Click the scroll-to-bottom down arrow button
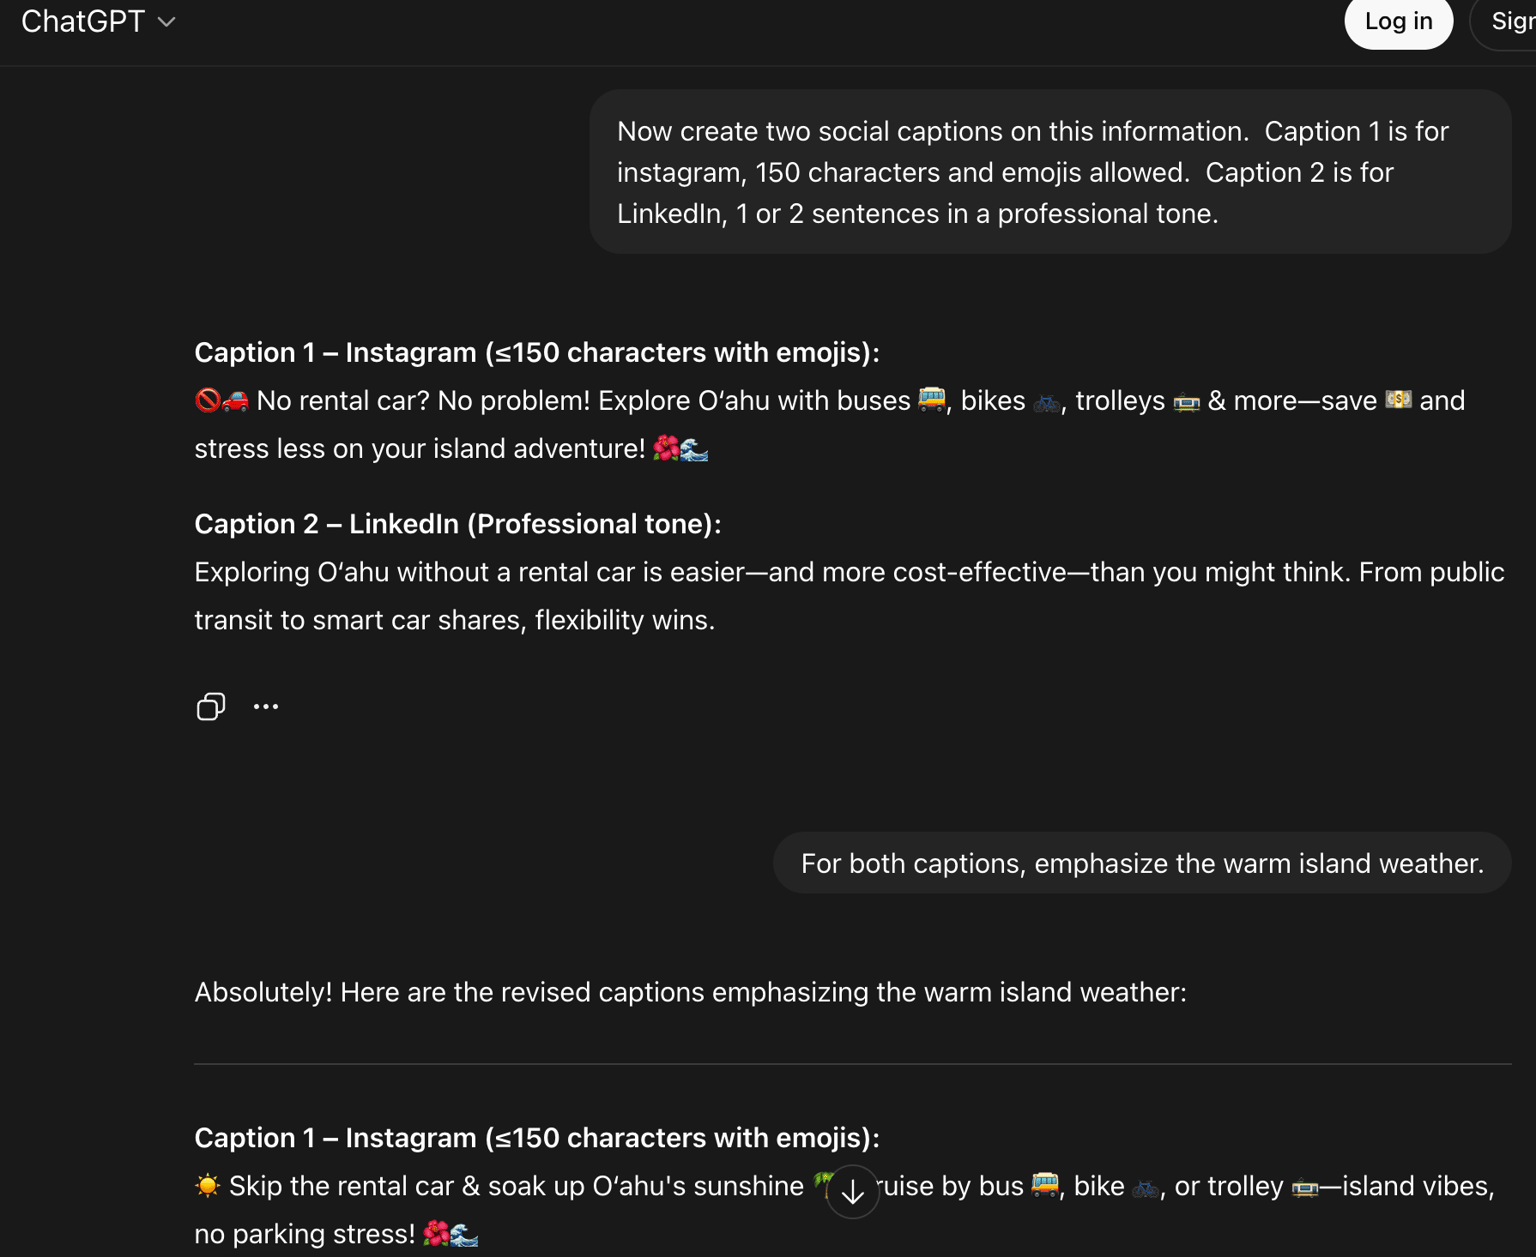1536x1257 pixels. (852, 1191)
